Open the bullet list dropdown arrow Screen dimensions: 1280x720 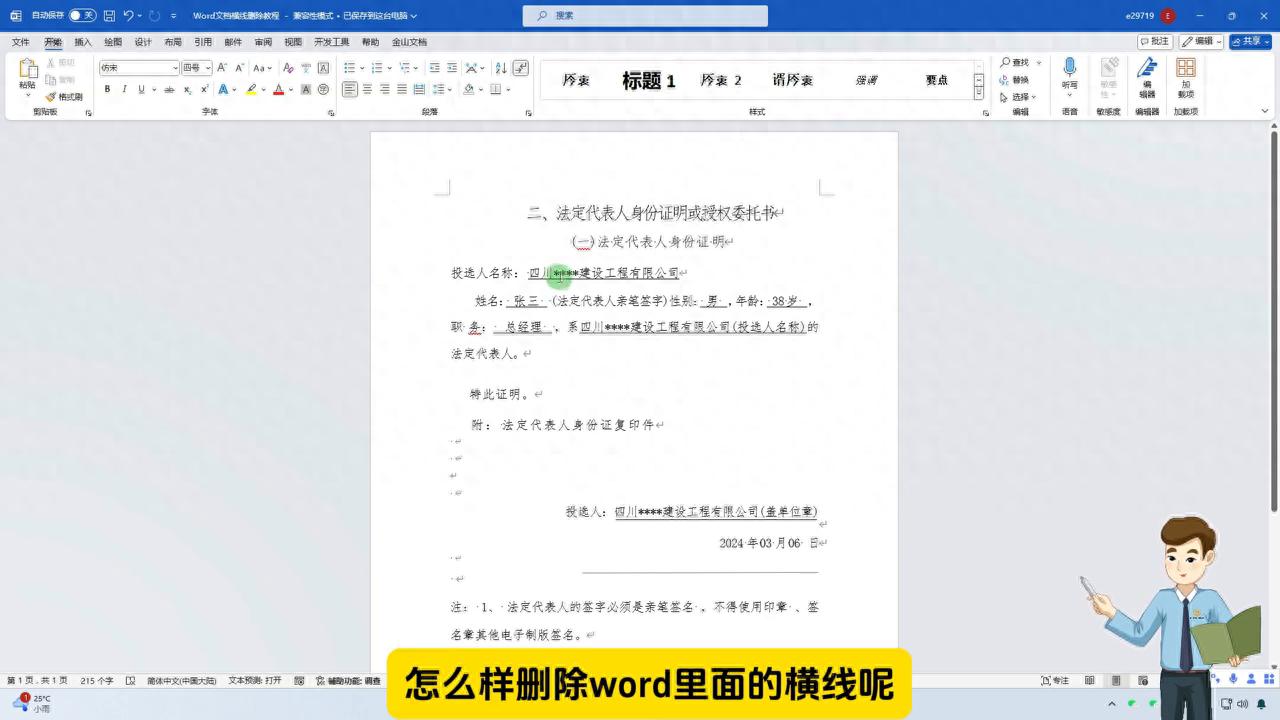tap(362, 68)
